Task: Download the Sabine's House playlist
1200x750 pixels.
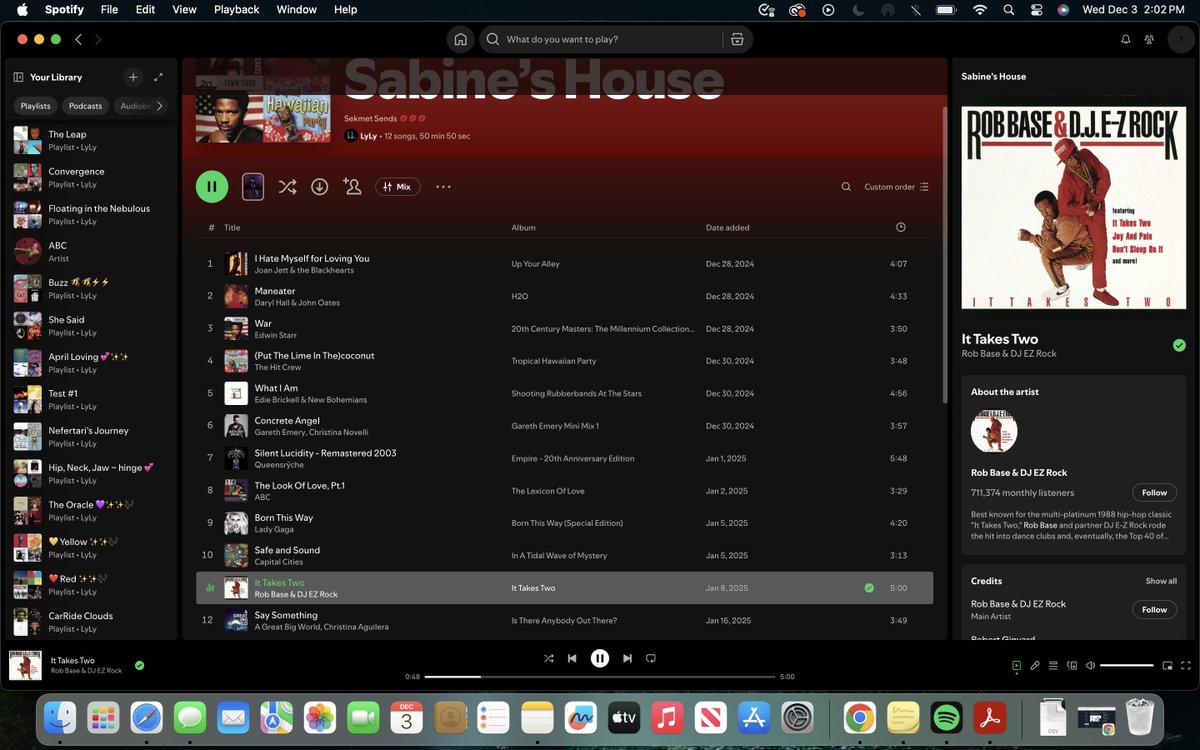Action: pos(320,187)
